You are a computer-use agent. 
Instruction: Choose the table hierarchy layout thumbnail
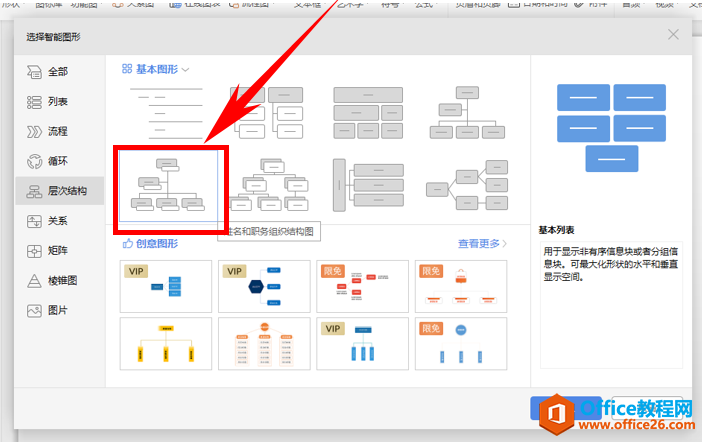(x=368, y=113)
